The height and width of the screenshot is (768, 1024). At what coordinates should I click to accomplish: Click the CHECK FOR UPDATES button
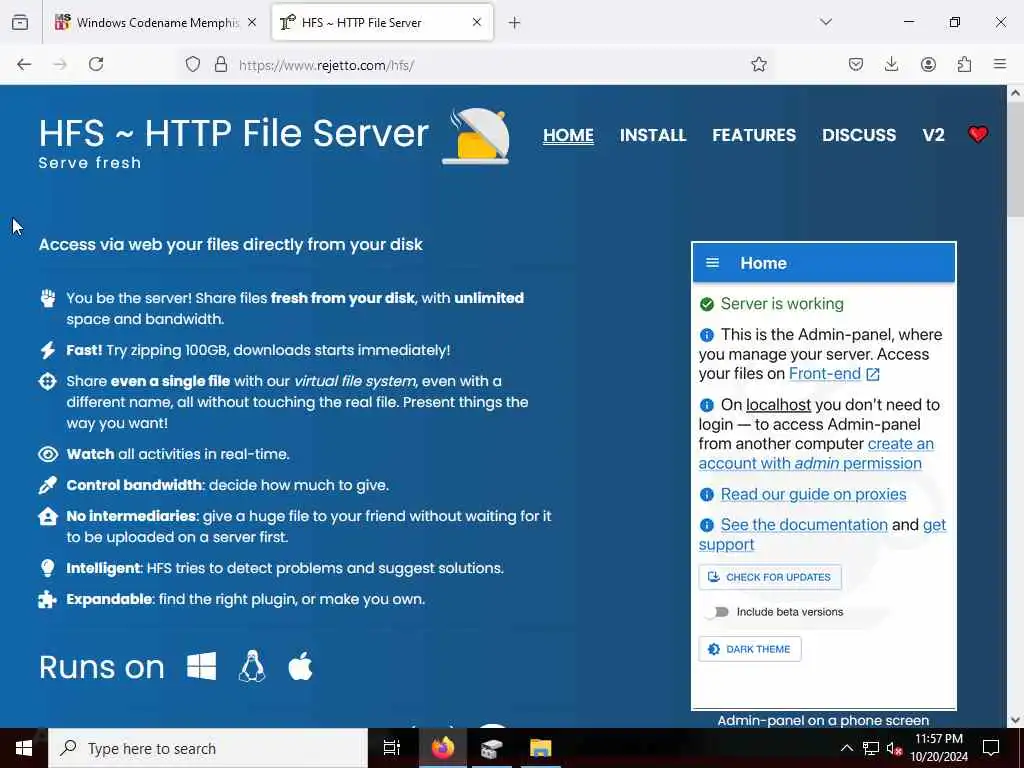pos(770,577)
